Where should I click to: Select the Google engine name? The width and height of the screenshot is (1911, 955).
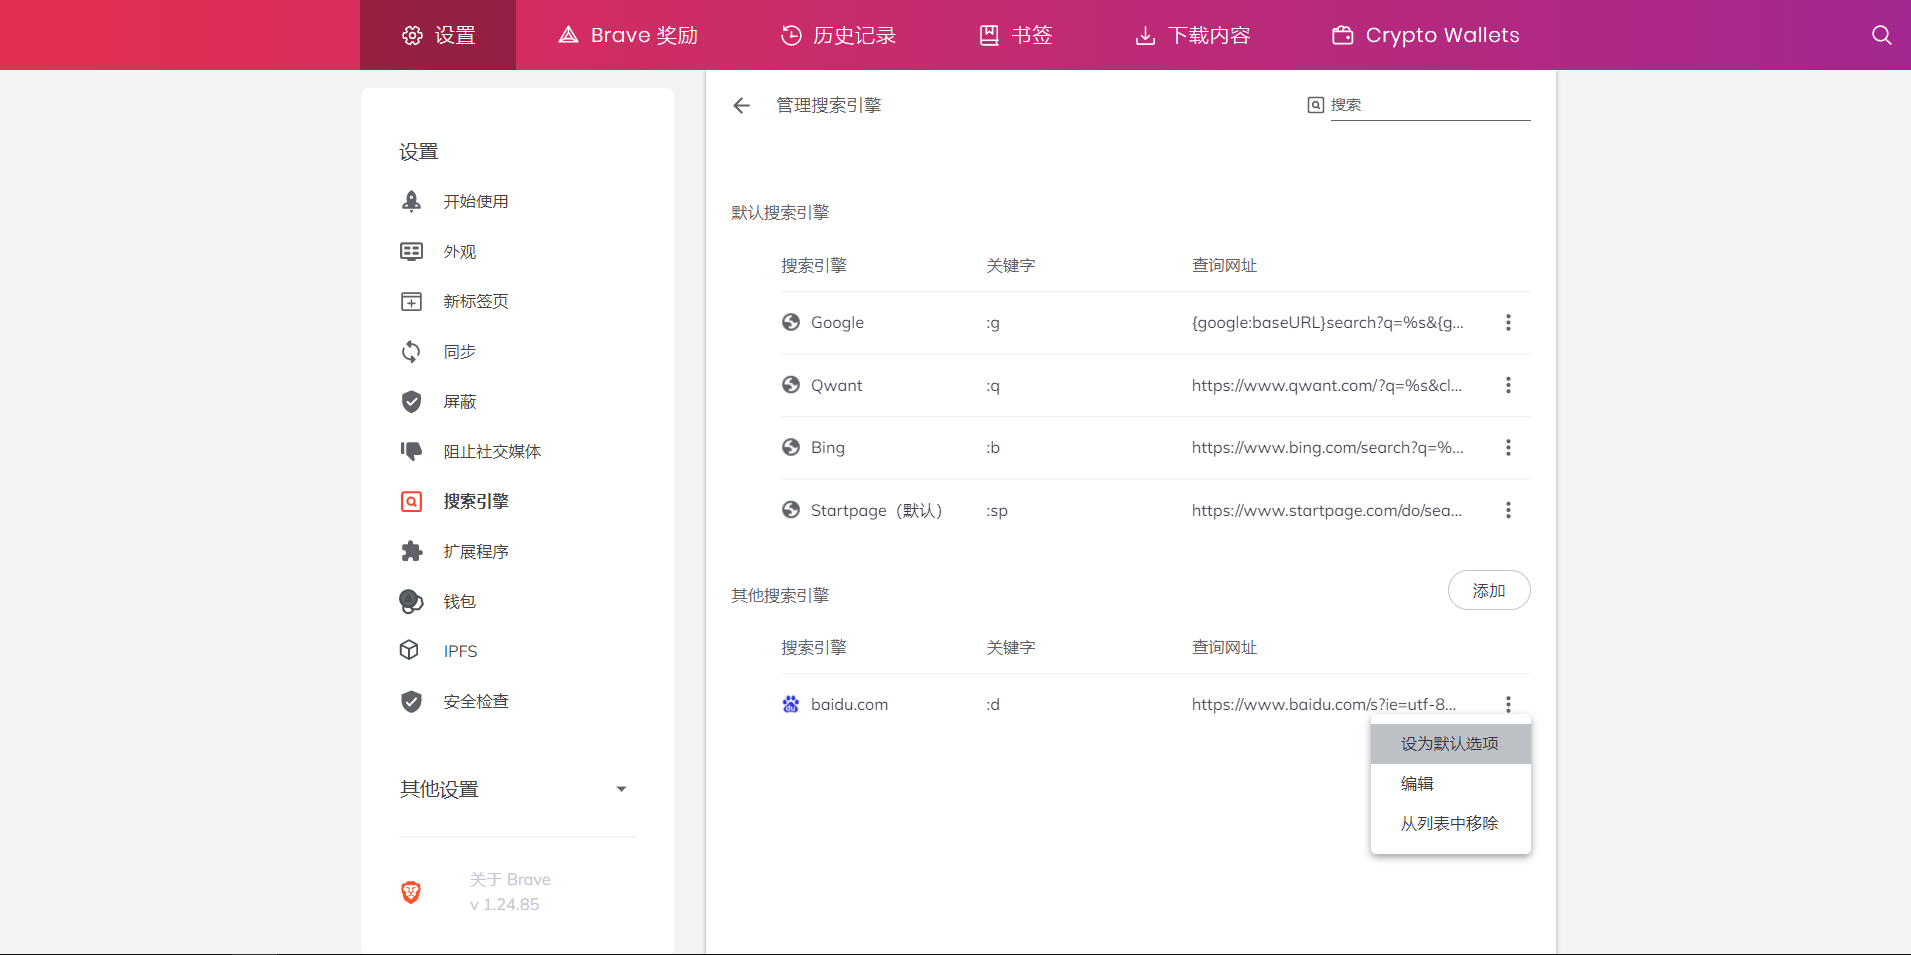pos(837,322)
